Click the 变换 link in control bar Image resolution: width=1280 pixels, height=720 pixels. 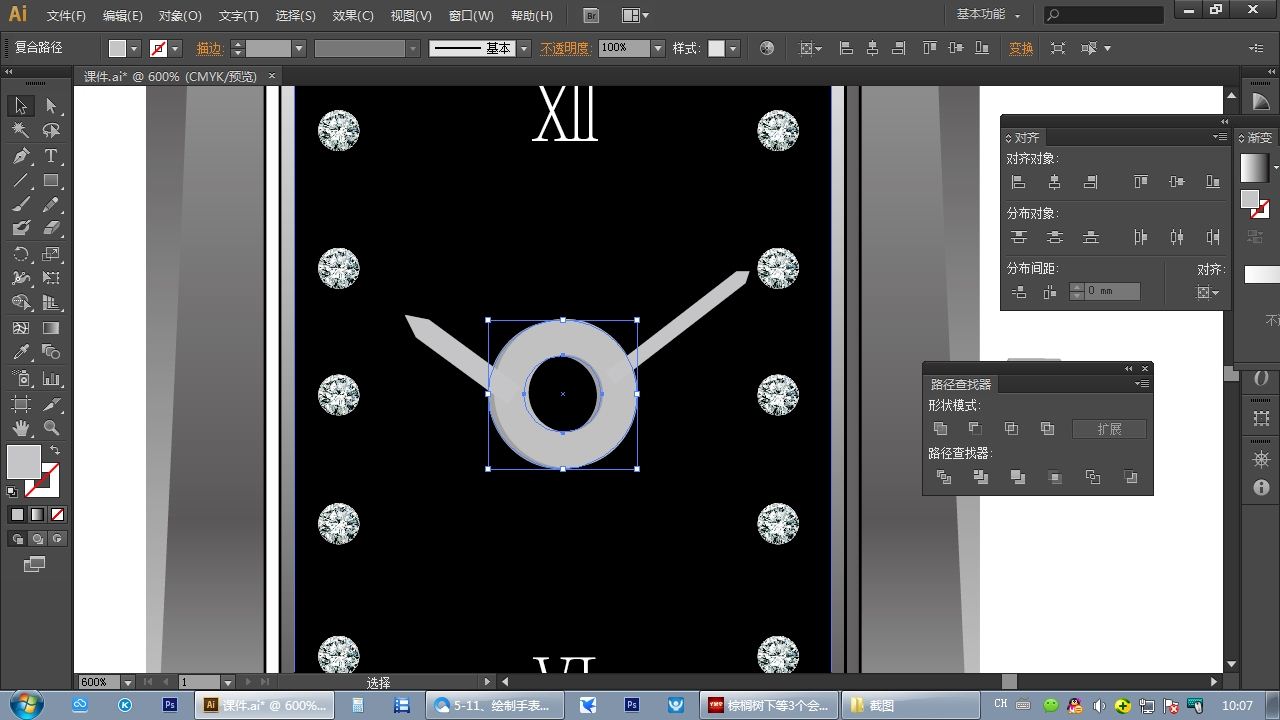click(1021, 48)
